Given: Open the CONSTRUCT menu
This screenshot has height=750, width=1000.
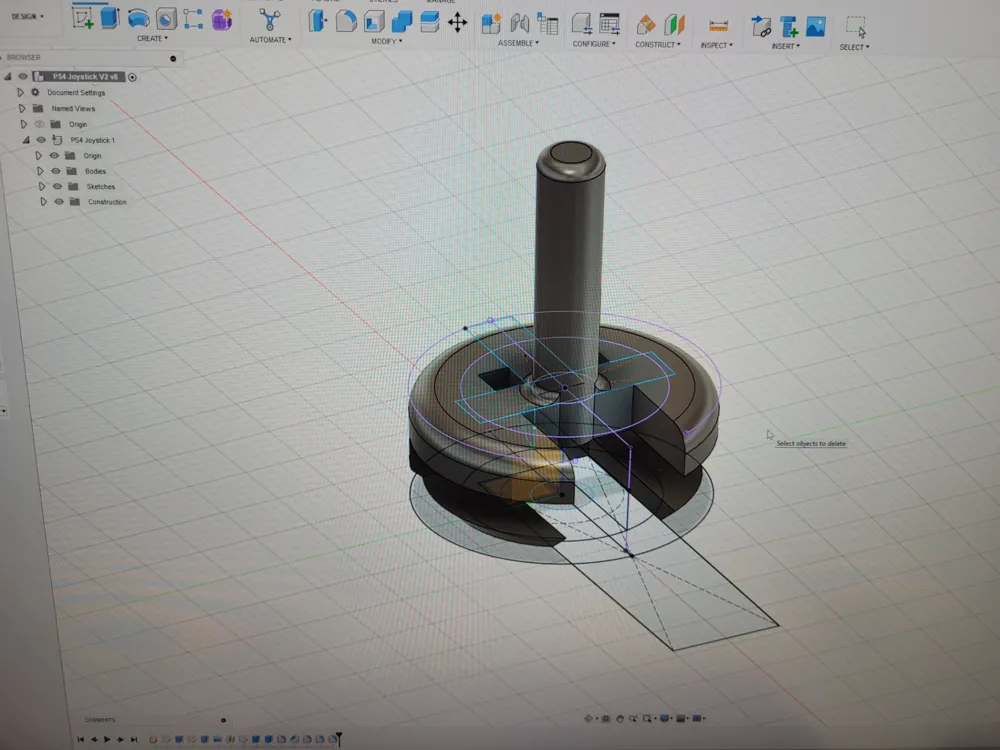Looking at the screenshot, I should click(x=658, y=45).
